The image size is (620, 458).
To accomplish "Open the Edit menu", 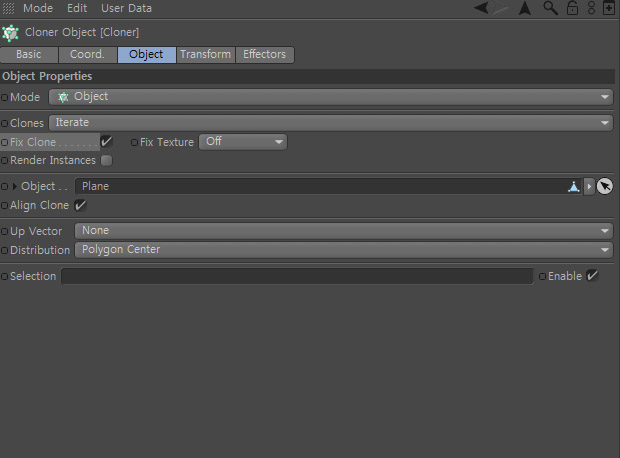I will point(77,8).
